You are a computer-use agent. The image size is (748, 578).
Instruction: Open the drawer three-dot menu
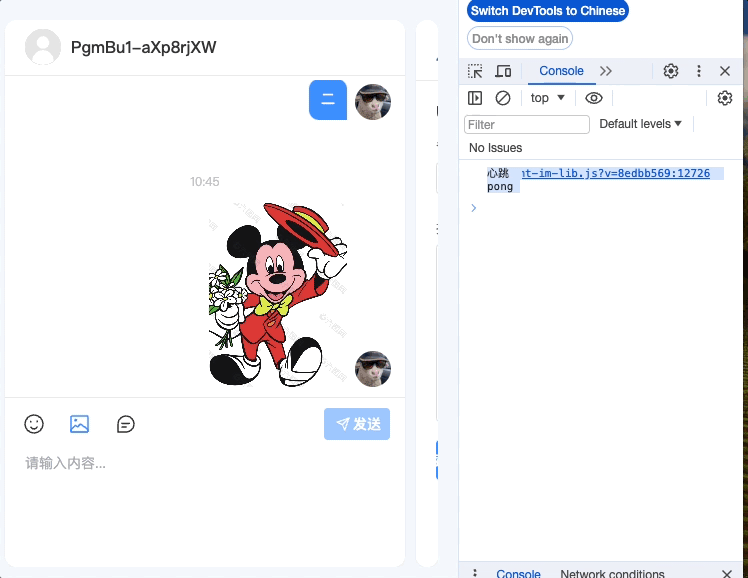(475, 573)
